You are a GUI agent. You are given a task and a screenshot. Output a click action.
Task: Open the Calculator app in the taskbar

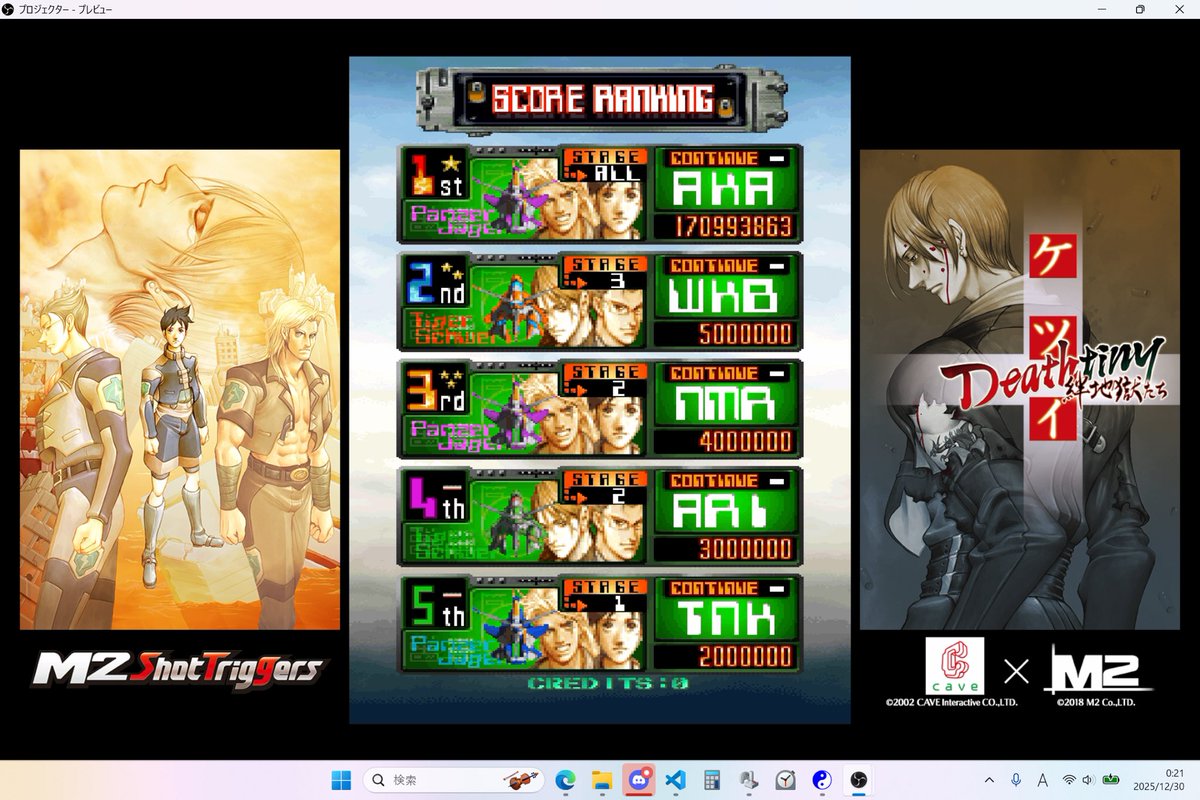pos(712,779)
